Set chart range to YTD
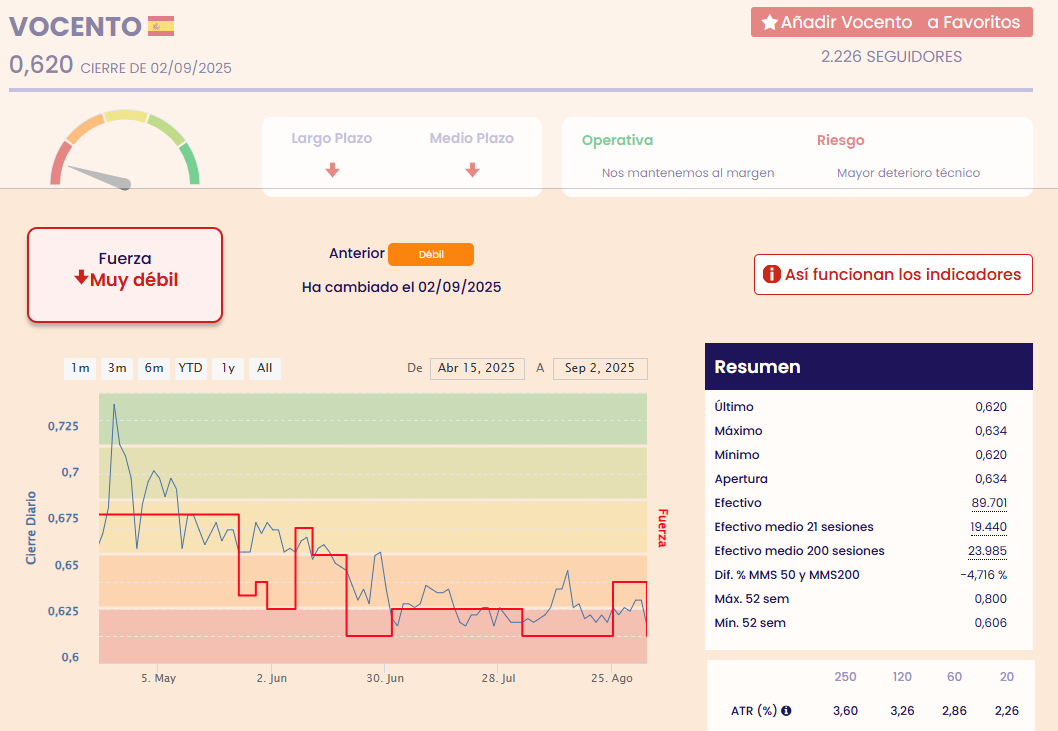Screen dimensions: 1058x731 [190, 368]
